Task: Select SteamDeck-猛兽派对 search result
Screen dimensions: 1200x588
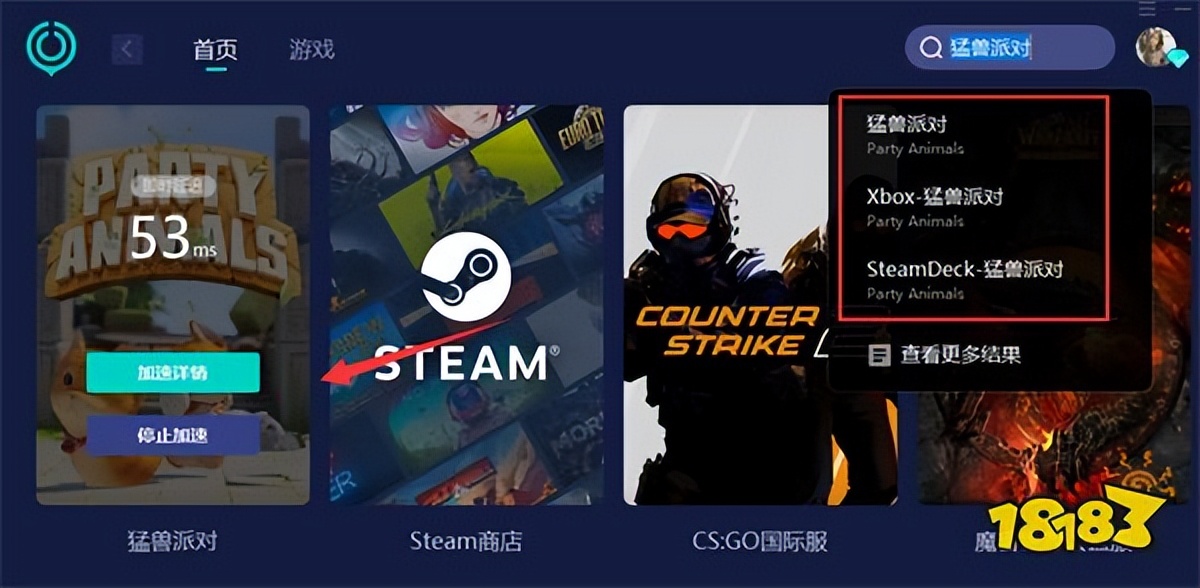Action: (970, 280)
